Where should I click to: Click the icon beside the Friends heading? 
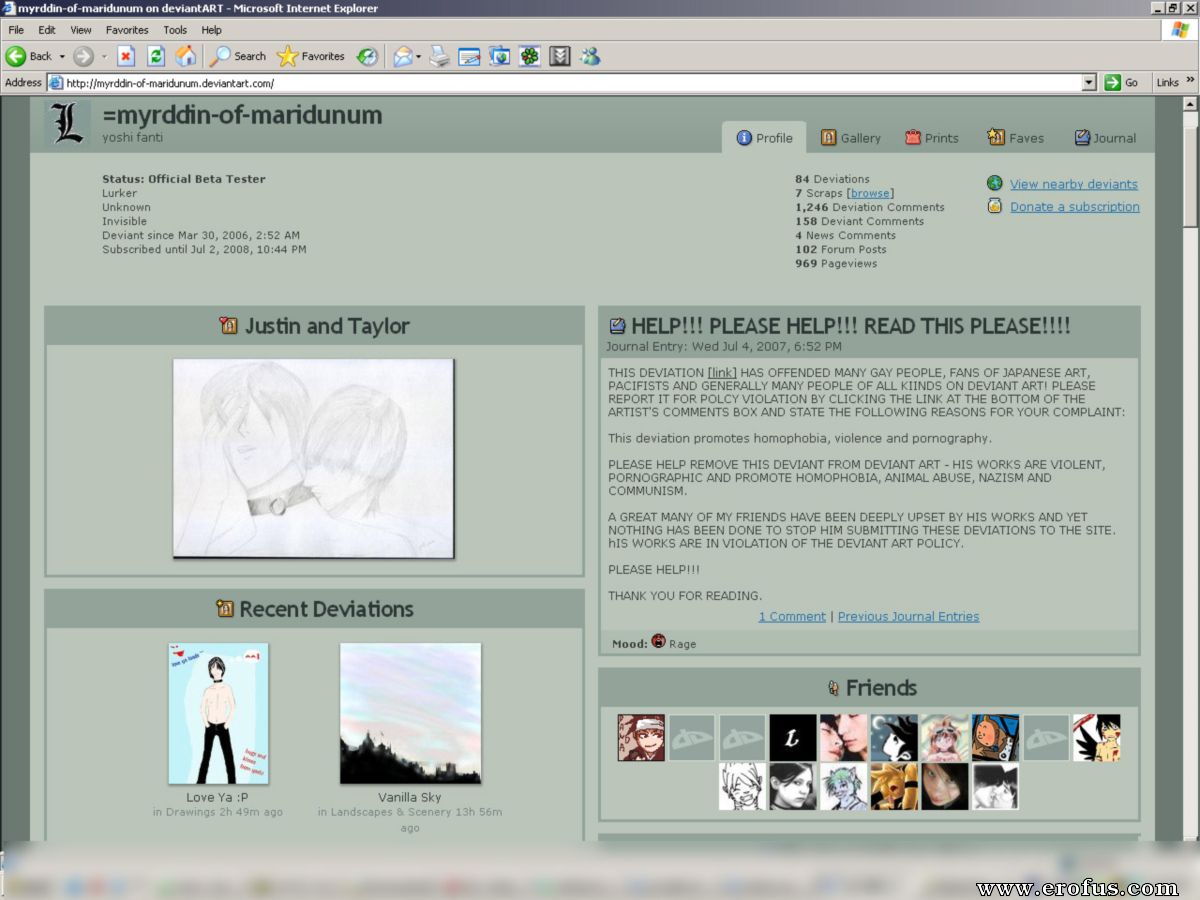point(833,687)
